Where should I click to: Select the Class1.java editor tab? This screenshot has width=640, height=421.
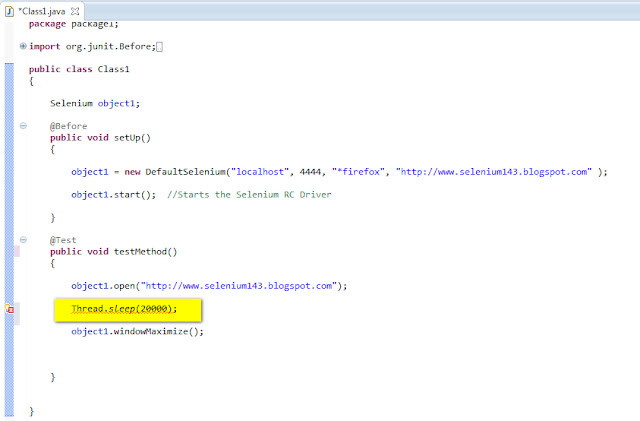41,11
